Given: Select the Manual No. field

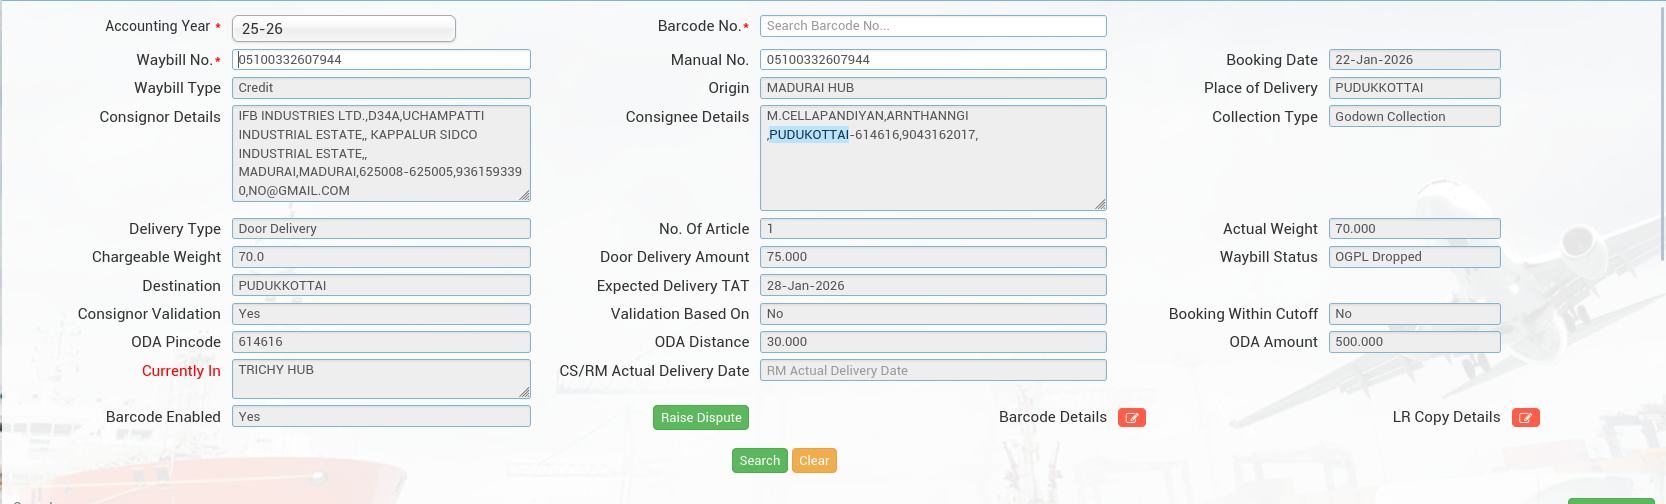Looking at the screenshot, I should (x=932, y=60).
